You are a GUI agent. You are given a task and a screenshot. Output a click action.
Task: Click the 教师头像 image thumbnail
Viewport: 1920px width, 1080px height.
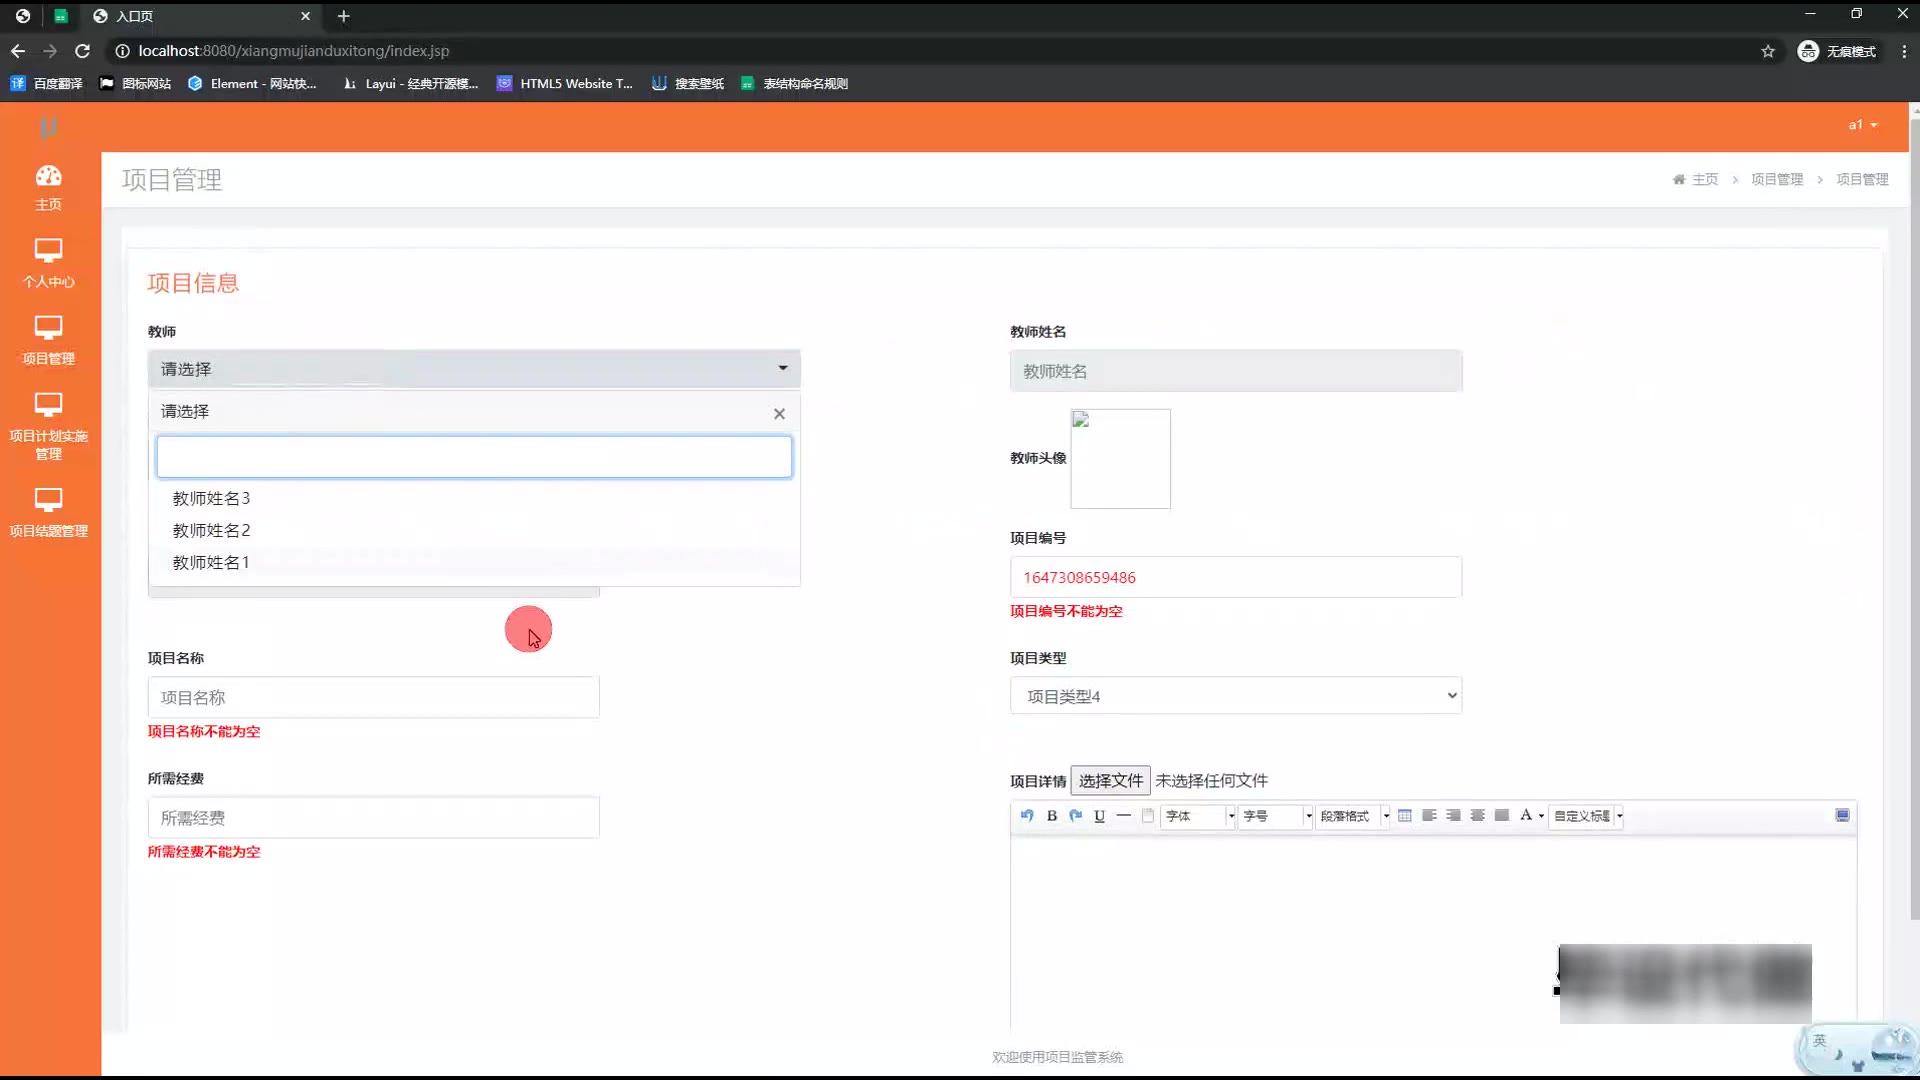click(1120, 458)
